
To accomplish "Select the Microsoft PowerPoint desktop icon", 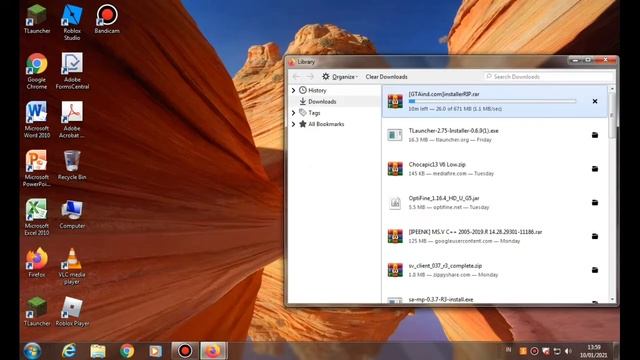I will [x=37, y=169].
